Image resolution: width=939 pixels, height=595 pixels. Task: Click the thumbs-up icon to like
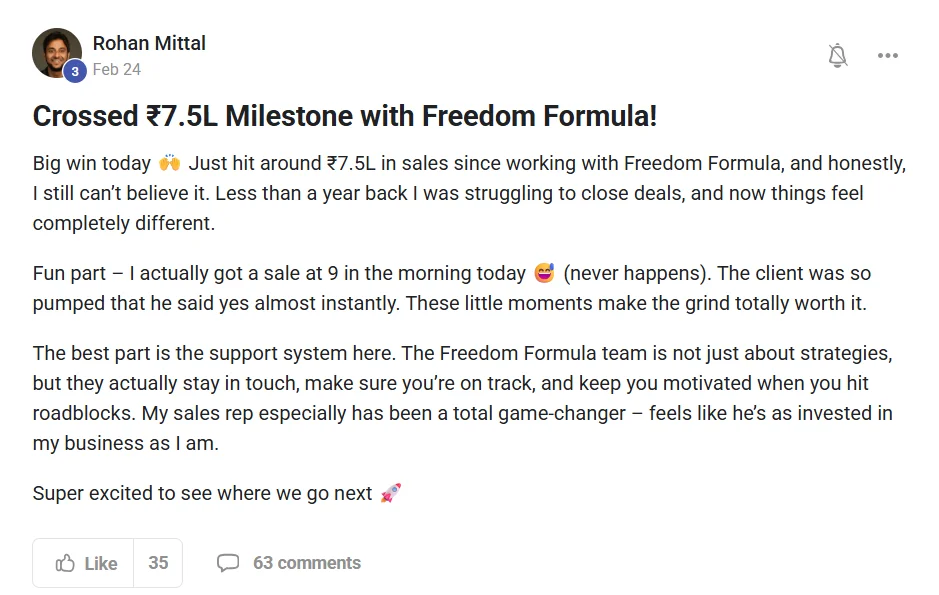pos(66,563)
